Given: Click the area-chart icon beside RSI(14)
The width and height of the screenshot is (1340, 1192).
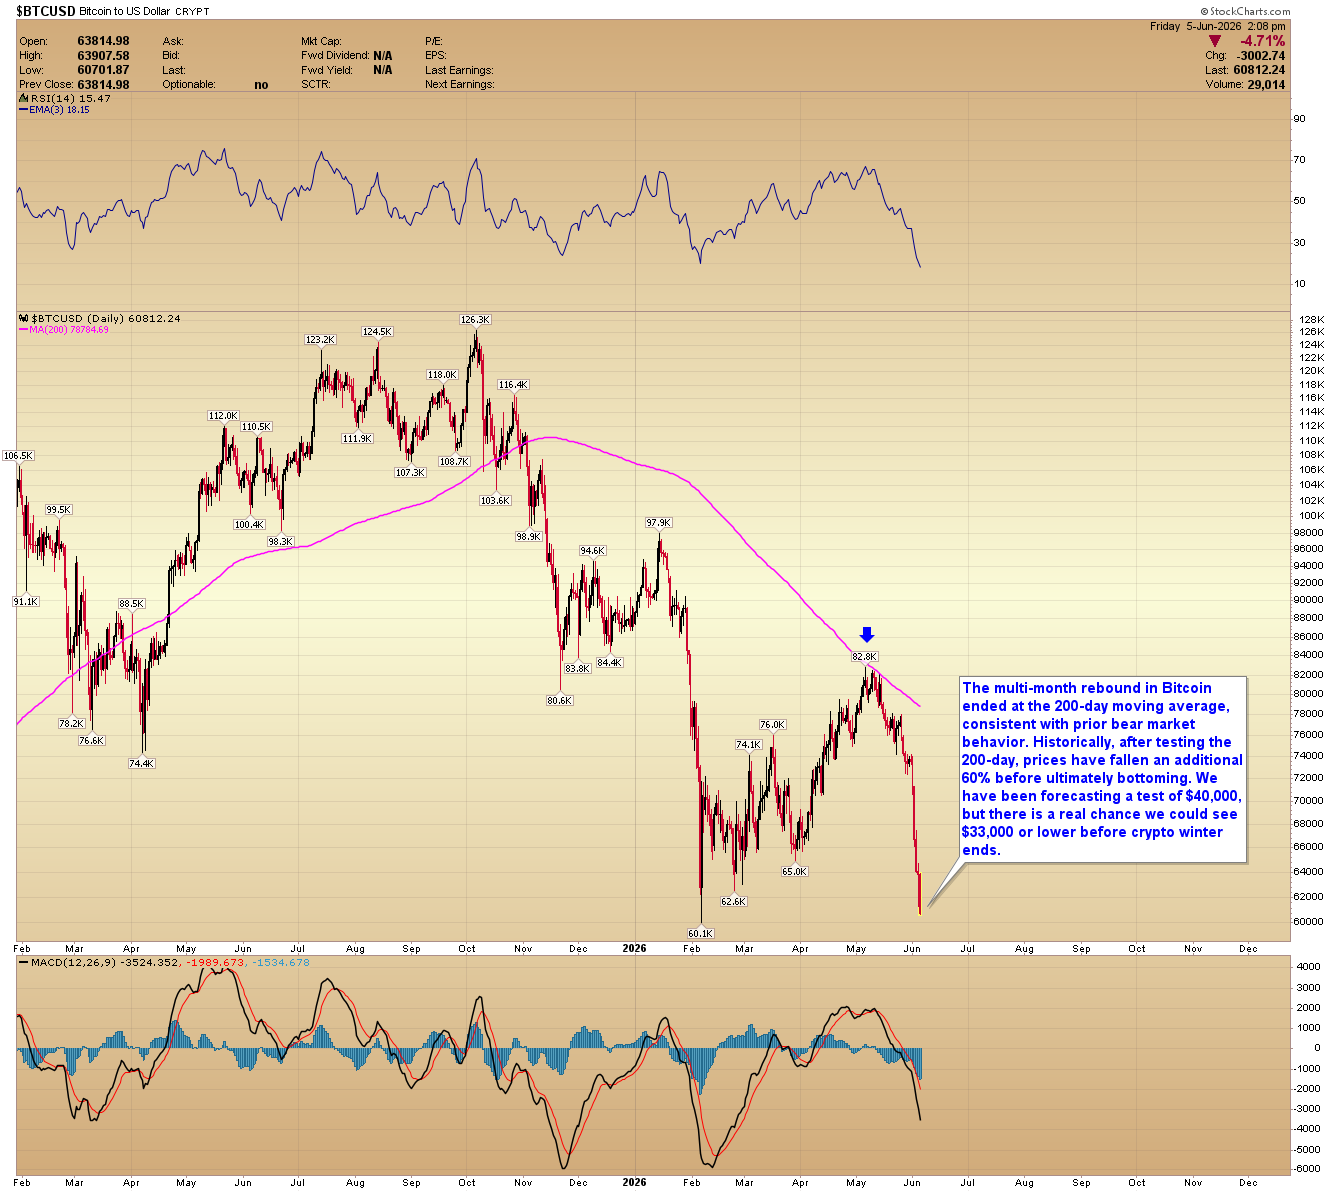Looking at the screenshot, I should tap(22, 98).
